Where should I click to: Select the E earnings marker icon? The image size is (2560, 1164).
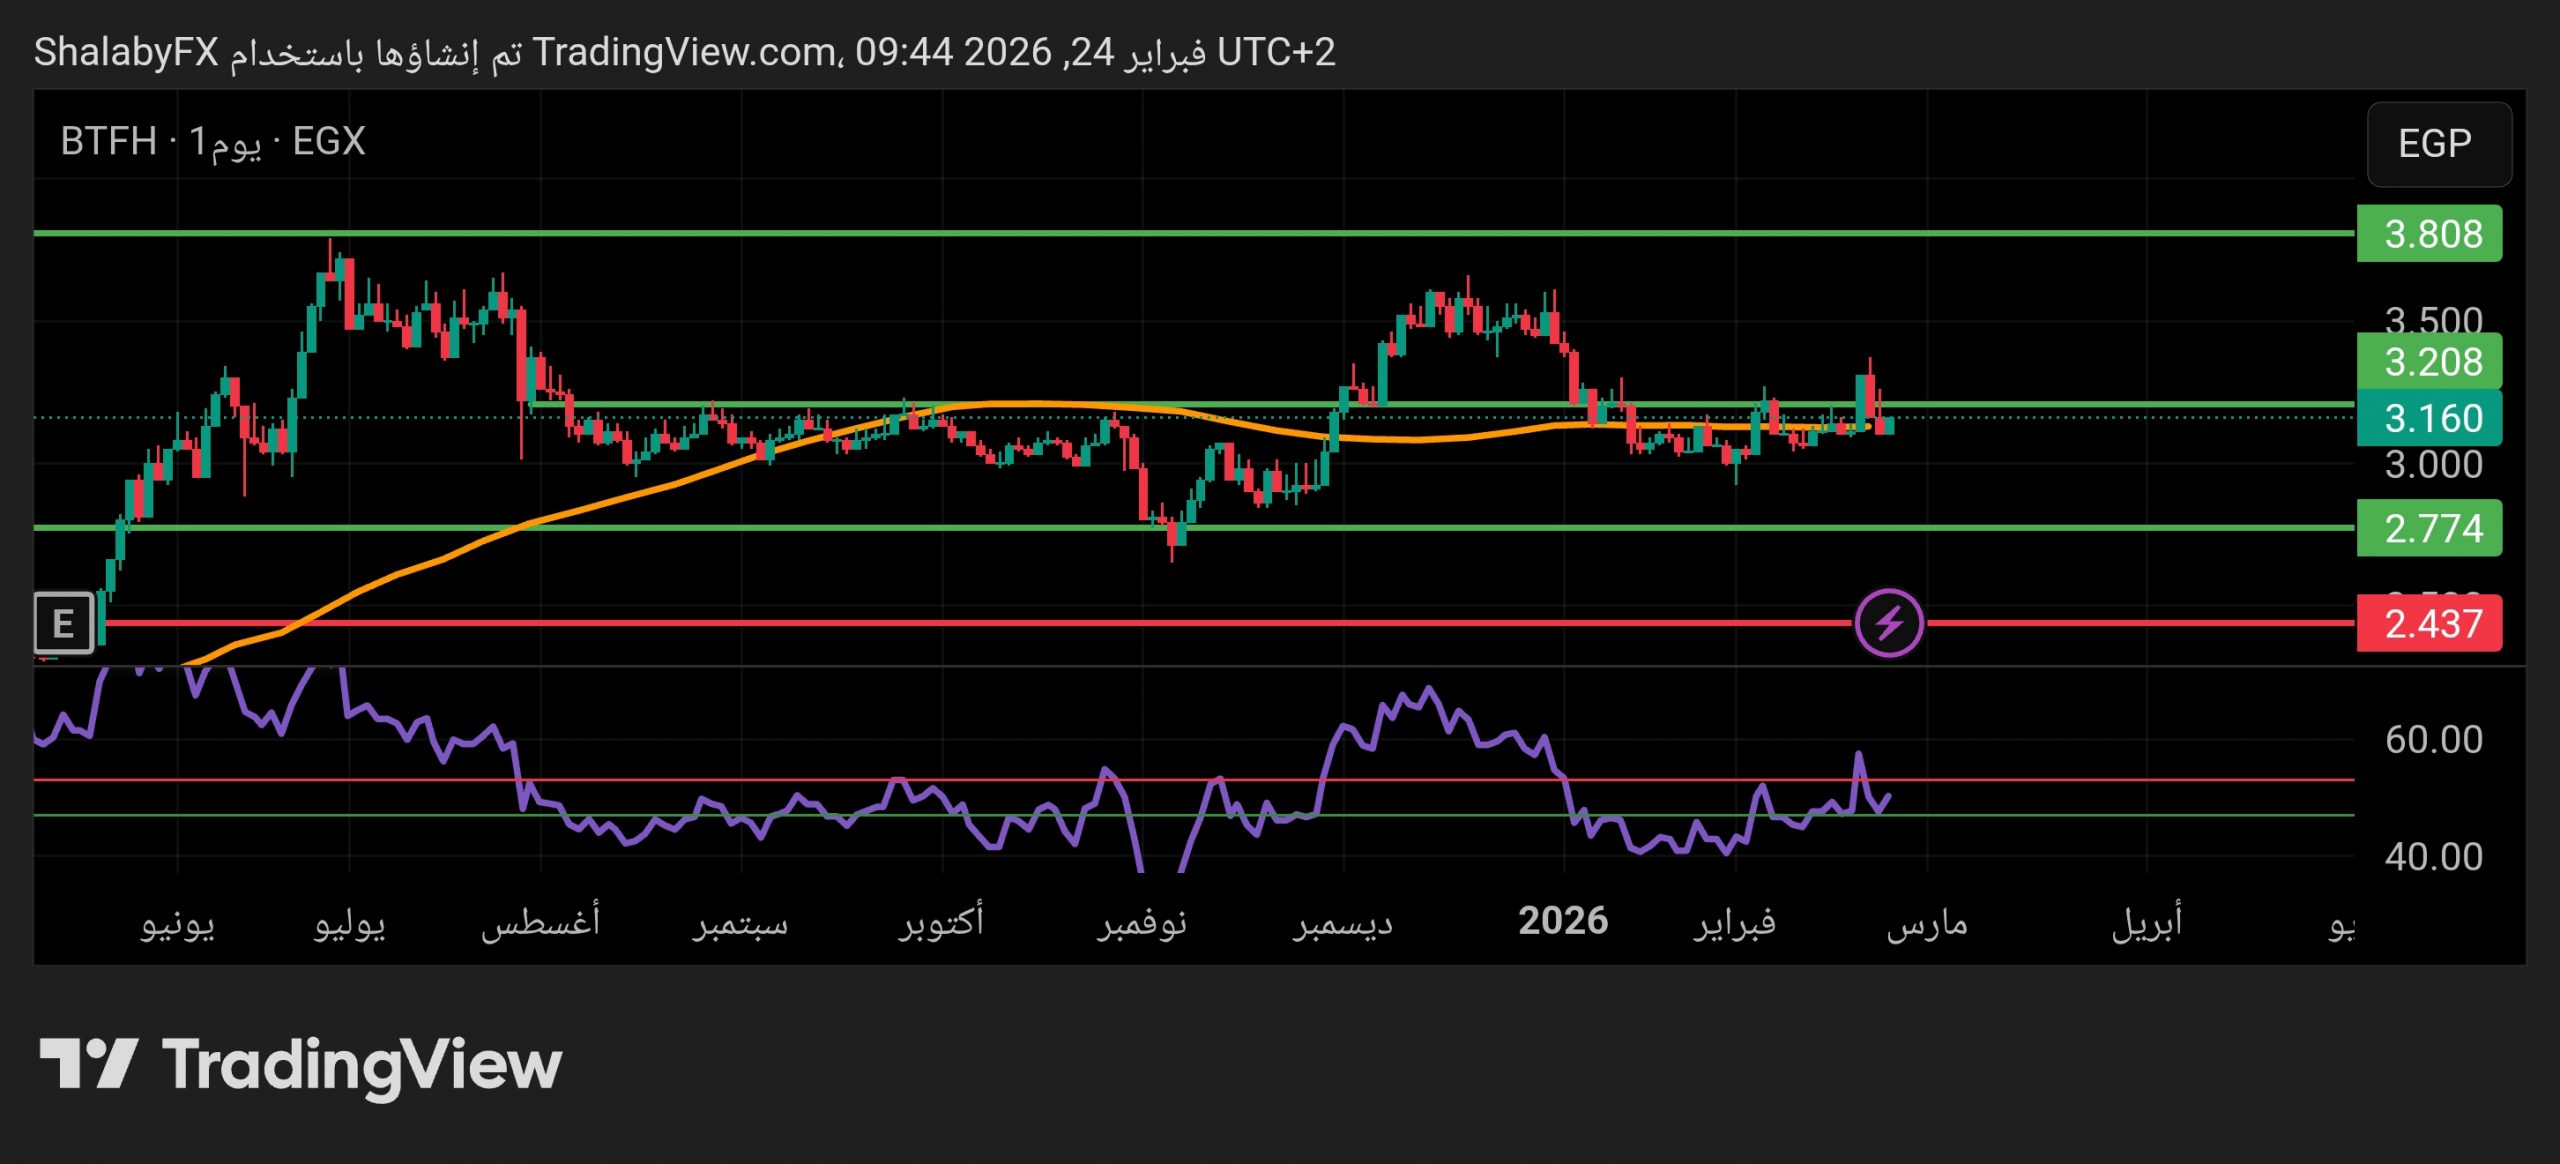click(63, 623)
